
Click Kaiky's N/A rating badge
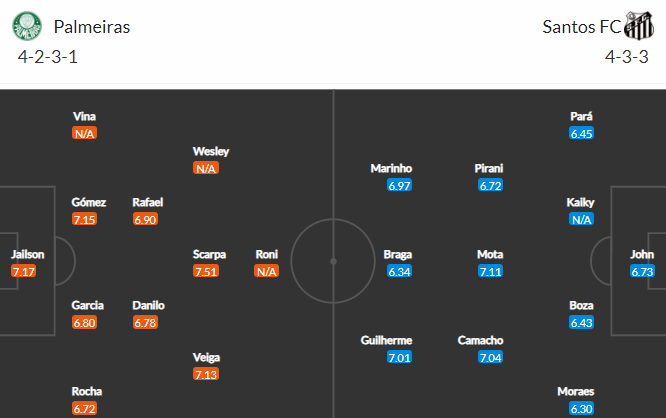pyautogui.click(x=581, y=219)
